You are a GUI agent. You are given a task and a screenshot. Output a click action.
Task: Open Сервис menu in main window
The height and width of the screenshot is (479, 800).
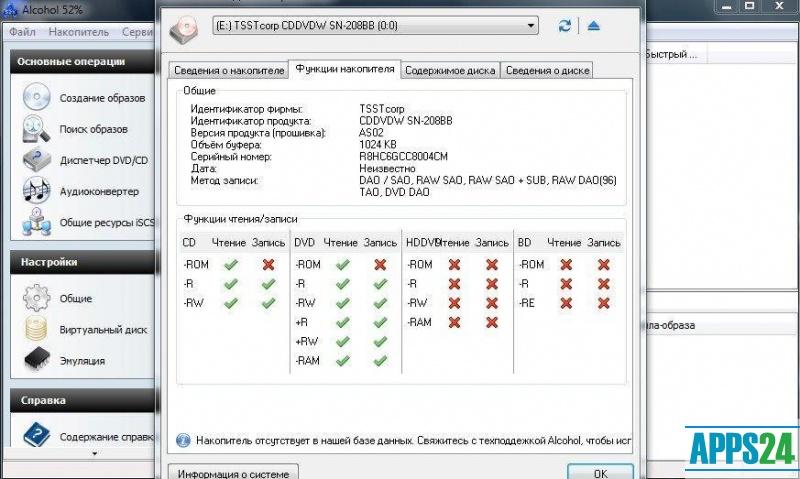137,32
